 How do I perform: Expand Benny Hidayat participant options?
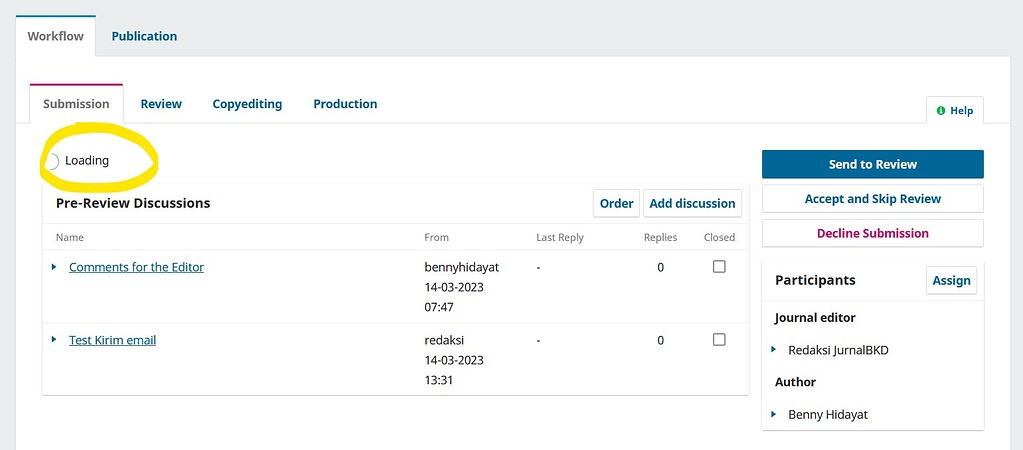[774, 414]
